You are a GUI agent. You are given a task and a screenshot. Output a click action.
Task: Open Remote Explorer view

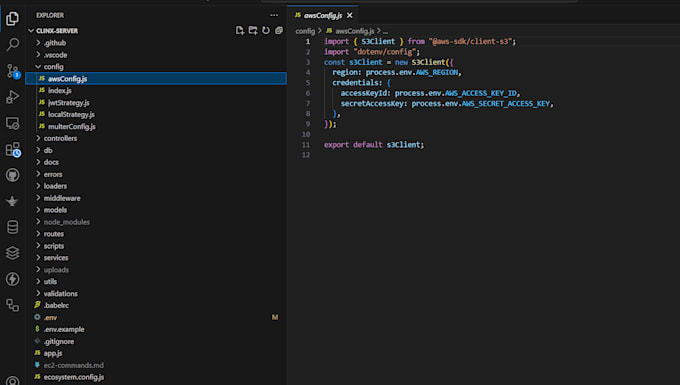12,123
